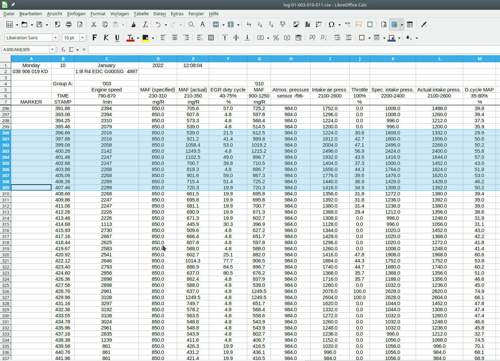Screen dimensions: 500x361
Task: Apply the border color swatch
Action: (x=392, y=38)
